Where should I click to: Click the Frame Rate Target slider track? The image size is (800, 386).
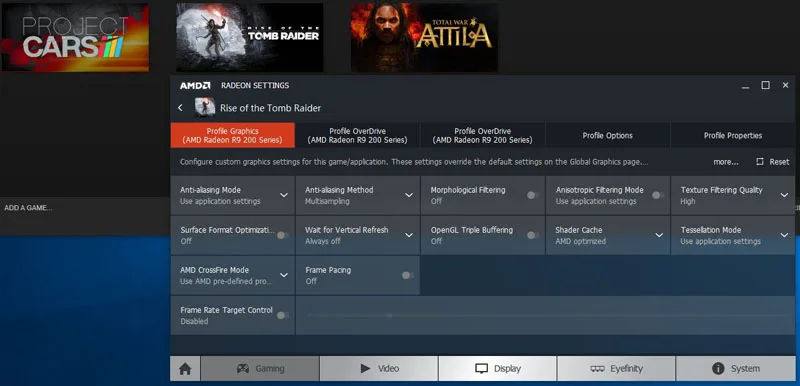coord(546,316)
